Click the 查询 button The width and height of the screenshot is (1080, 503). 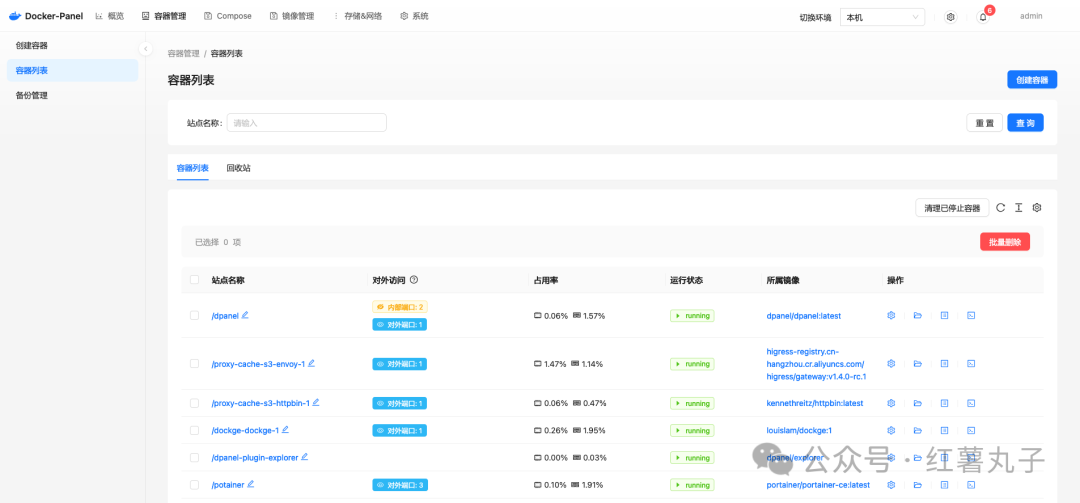[x=1025, y=123]
